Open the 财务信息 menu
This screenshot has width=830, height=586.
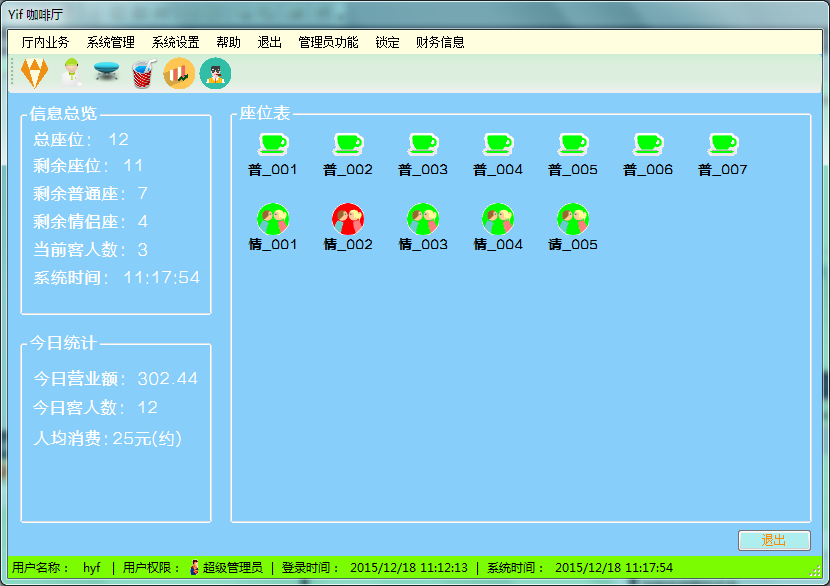point(440,42)
